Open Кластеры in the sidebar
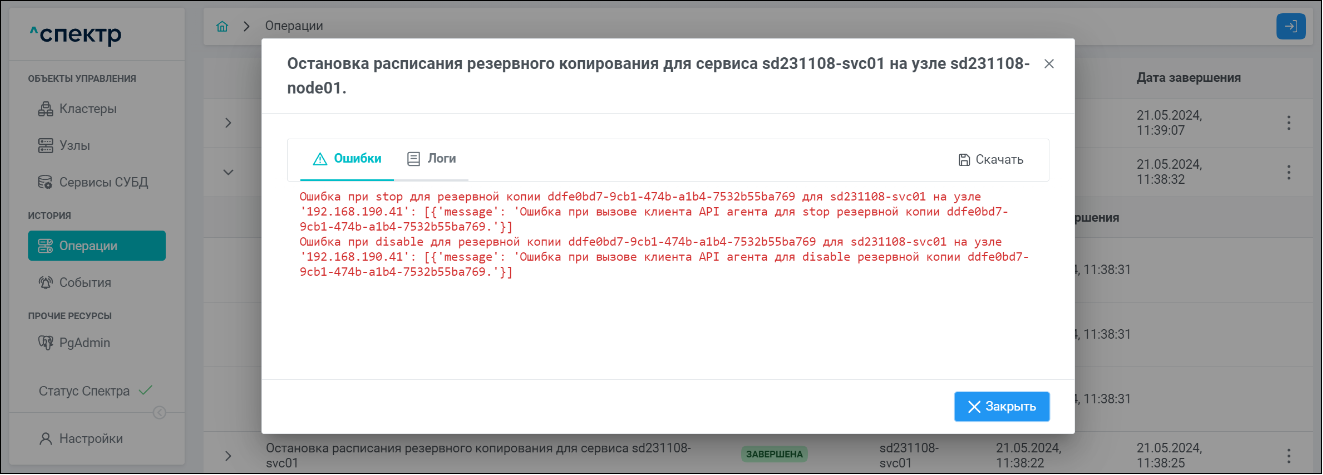Viewport: 1323px width, 475px height. (x=87, y=108)
